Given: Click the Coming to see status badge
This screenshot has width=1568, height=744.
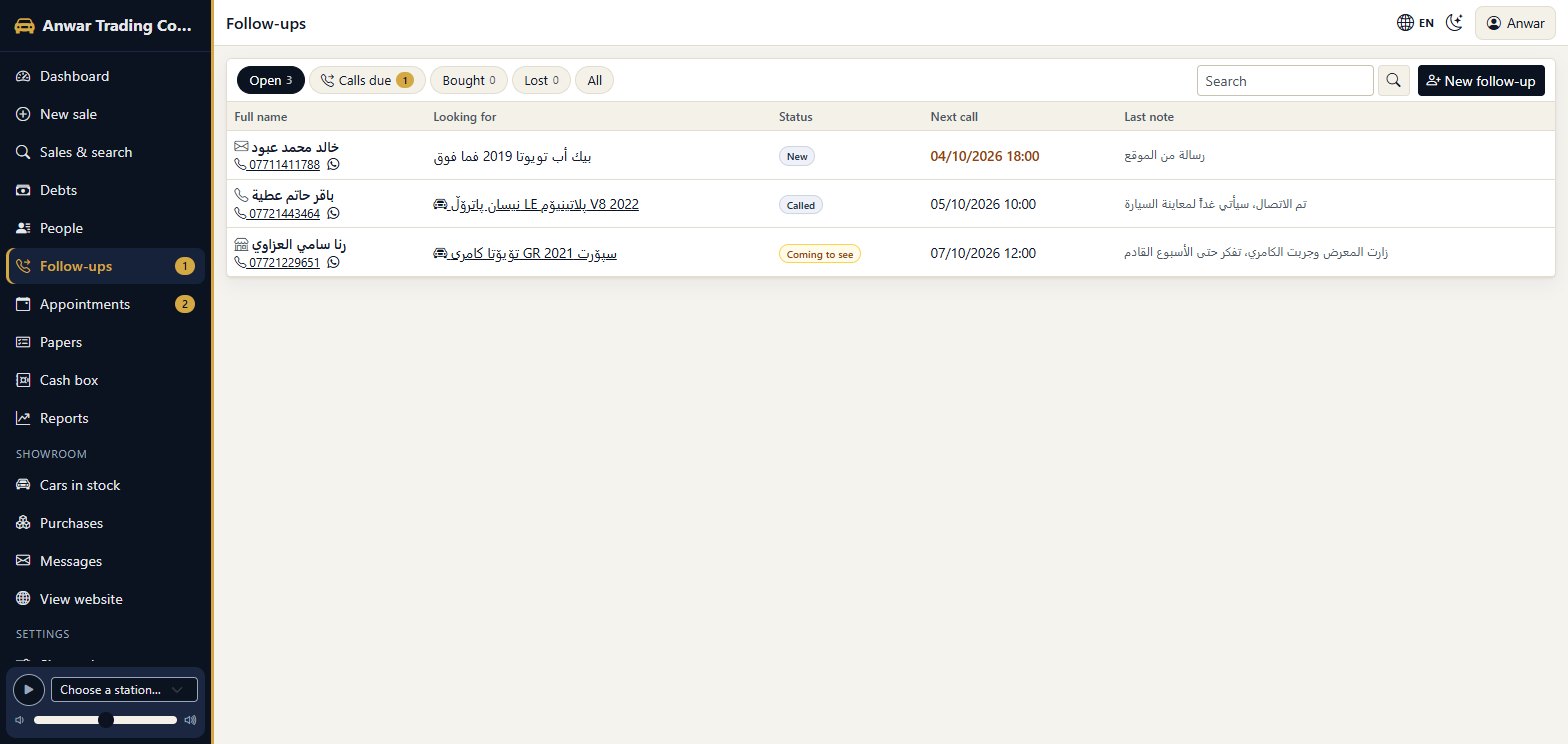Looking at the screenshot, I should pos(820,254).
